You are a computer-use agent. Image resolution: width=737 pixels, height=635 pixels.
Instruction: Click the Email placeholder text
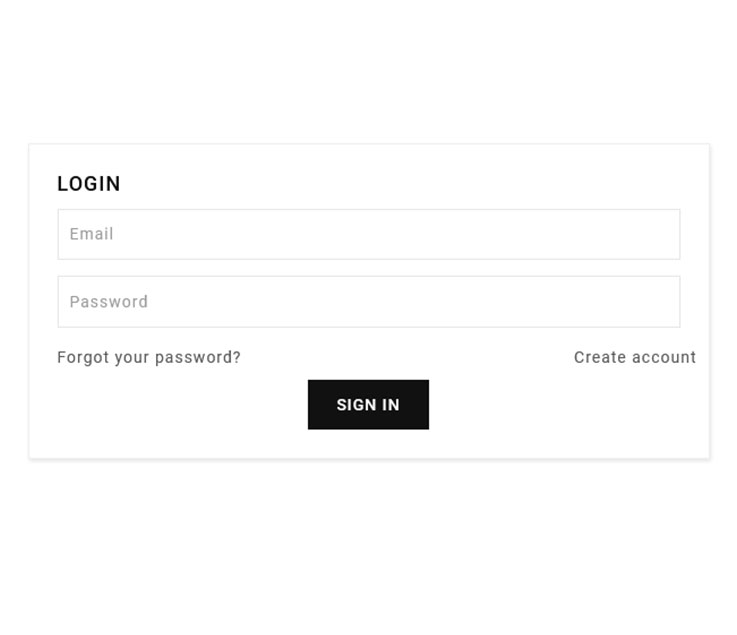click(x=91, y=234)
